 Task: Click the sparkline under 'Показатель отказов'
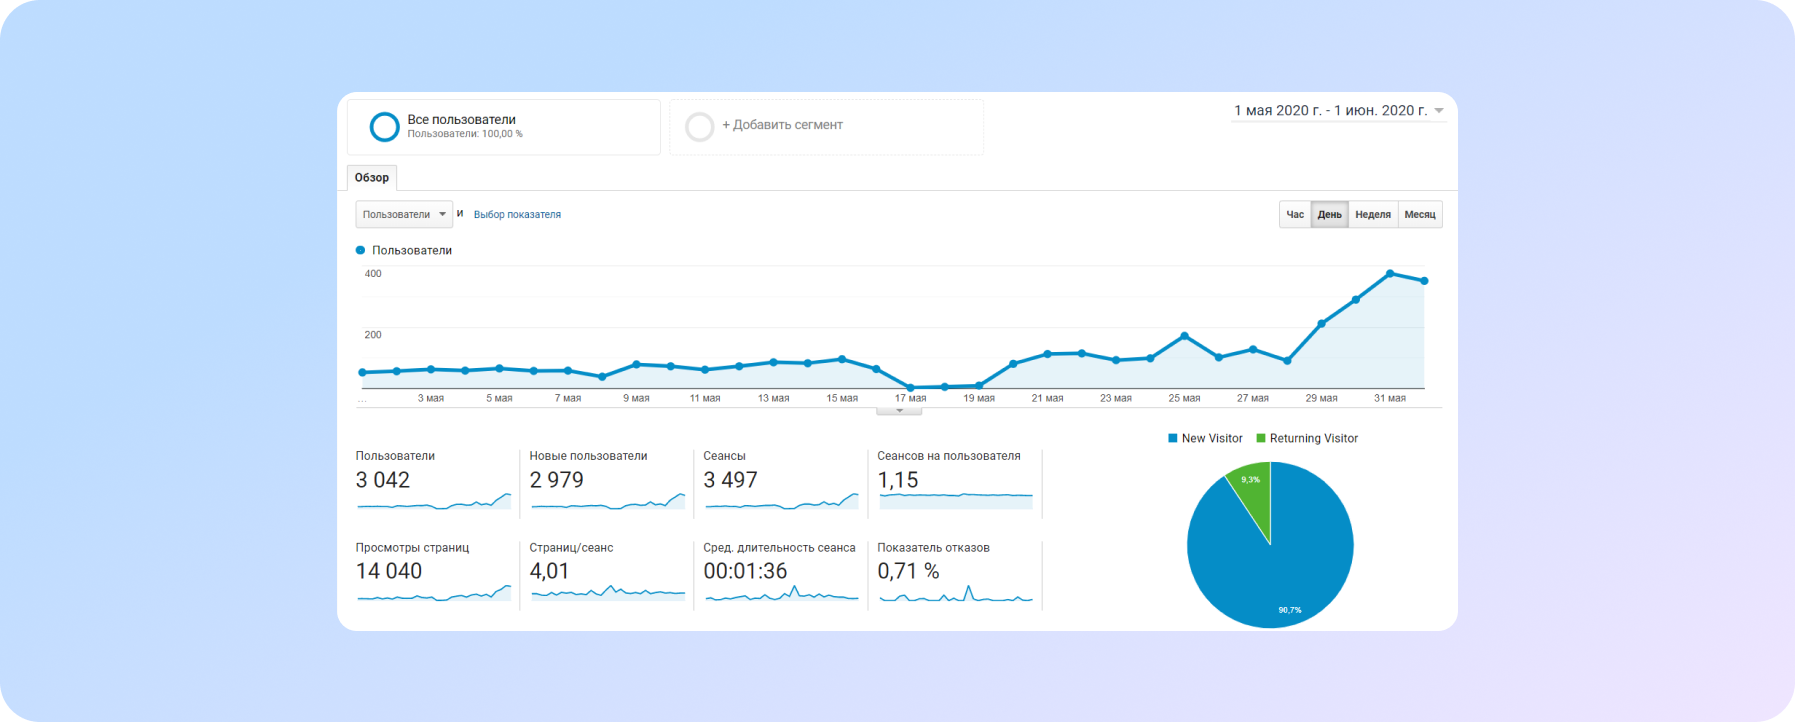[956, 595]
